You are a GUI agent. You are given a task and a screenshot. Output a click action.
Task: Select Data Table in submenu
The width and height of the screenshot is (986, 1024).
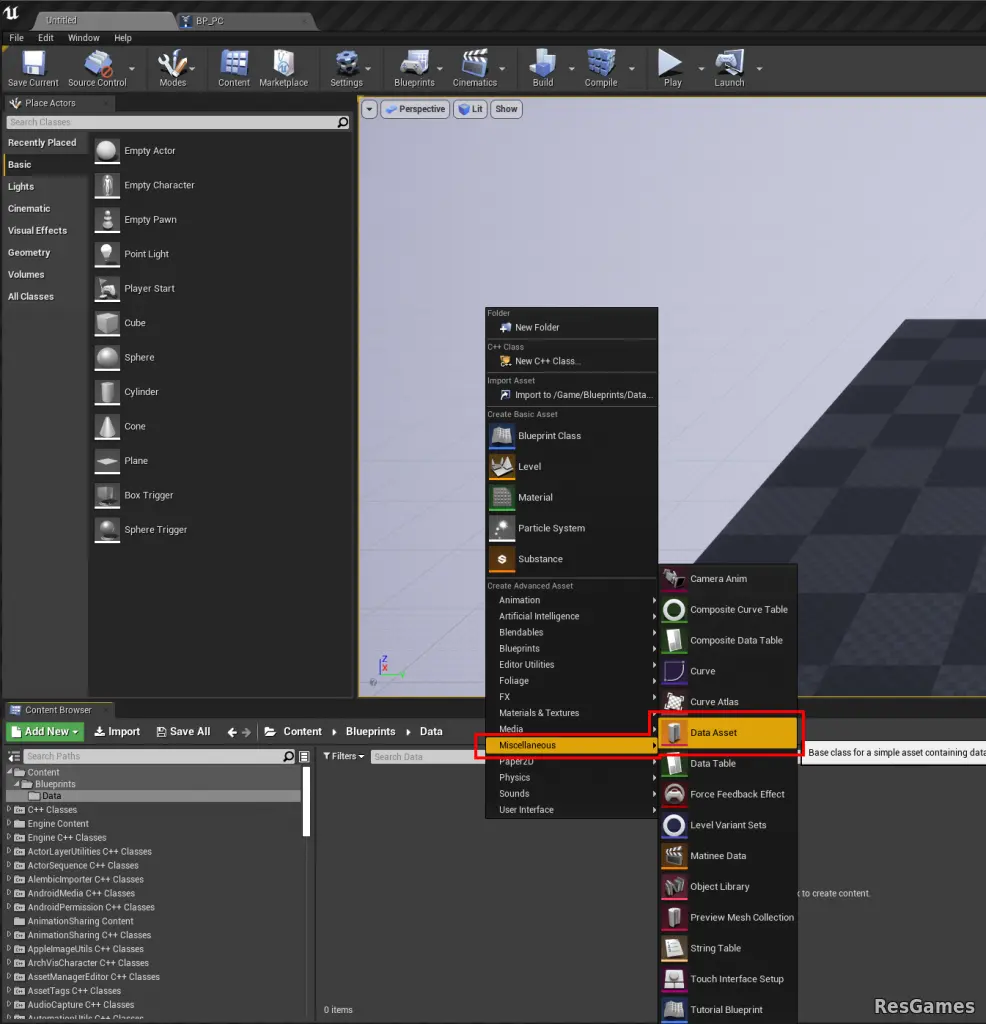[x=728, y=763]
